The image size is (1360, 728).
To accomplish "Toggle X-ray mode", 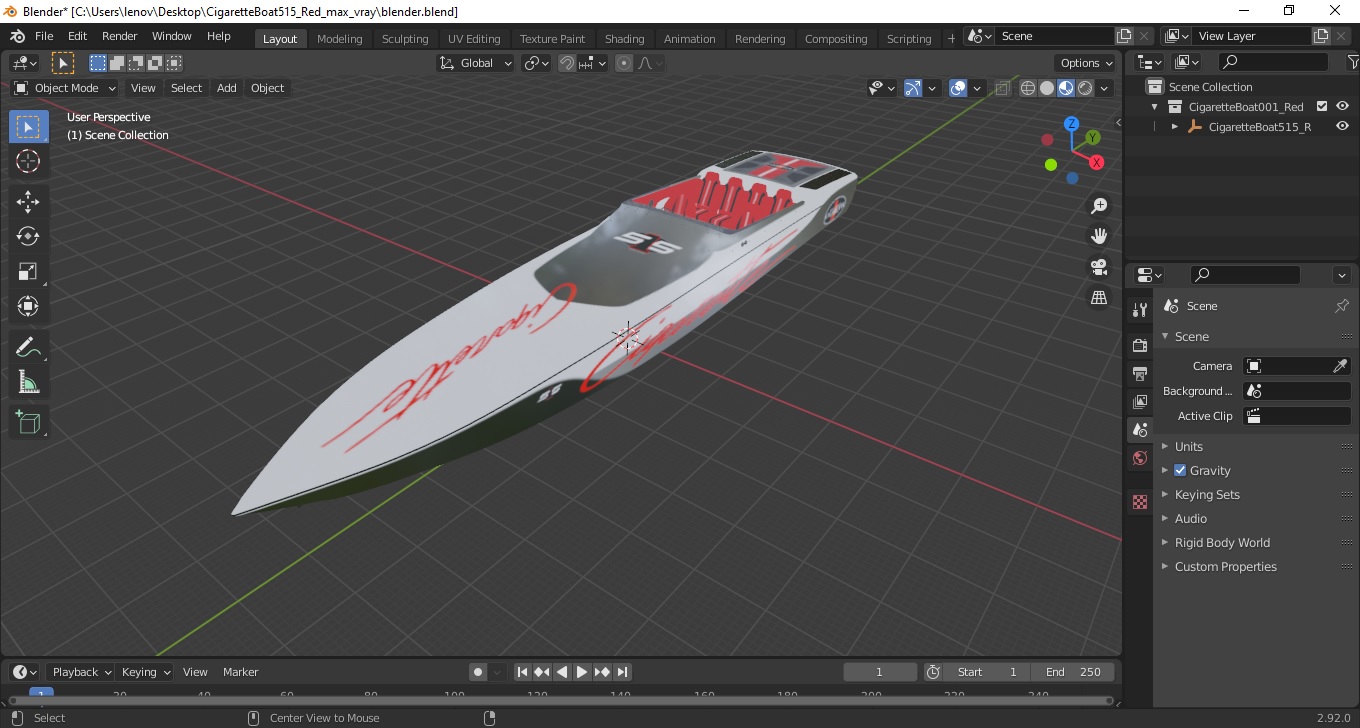I will pyautogui.click(x=1002, y=88).
